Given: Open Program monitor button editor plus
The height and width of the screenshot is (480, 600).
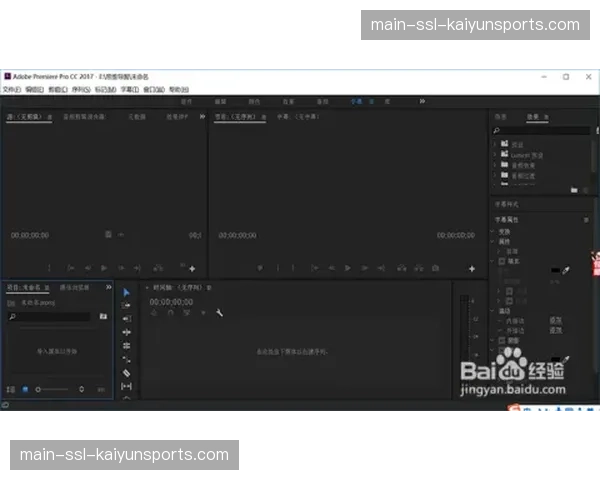Looking at the screenshot, I should point(472,269).
